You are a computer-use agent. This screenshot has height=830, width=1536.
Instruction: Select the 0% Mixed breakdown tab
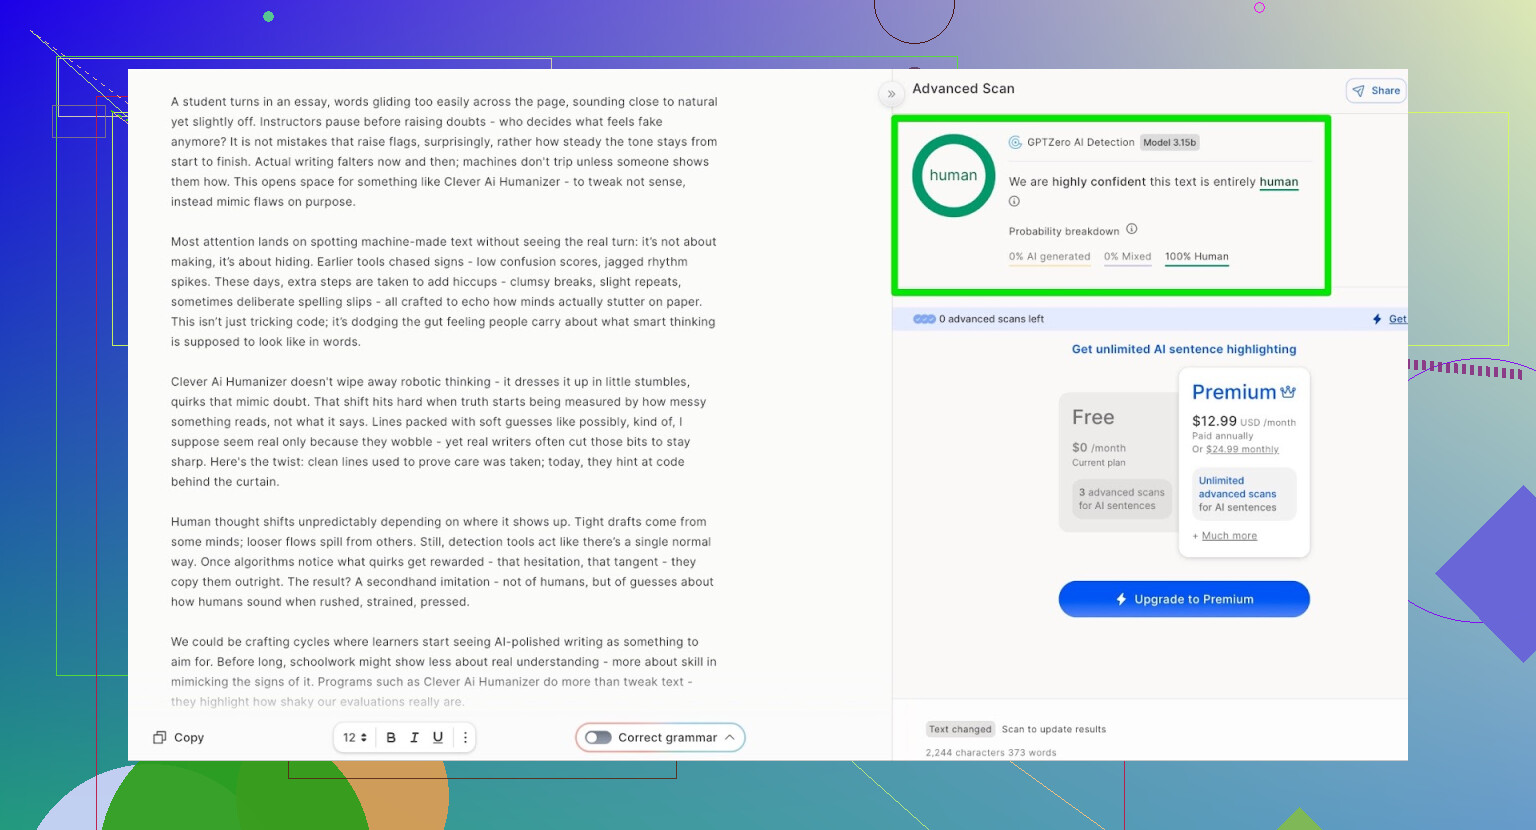pyautogui.click(x=1127, y=257)
